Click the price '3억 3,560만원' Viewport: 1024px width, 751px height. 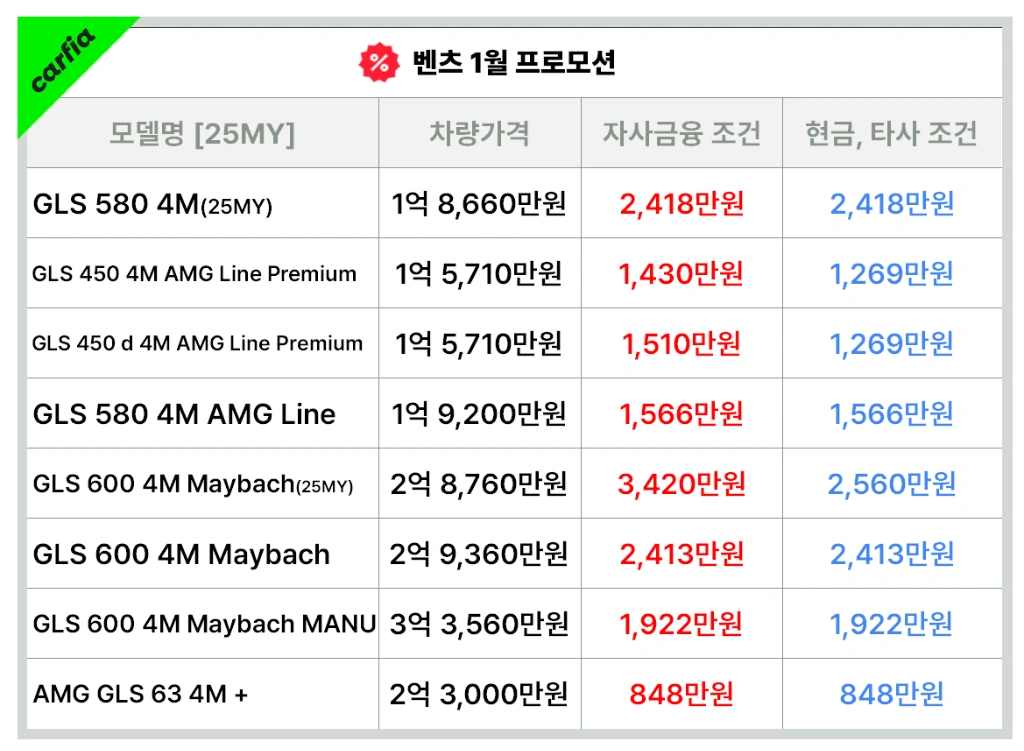pos(479,624)
